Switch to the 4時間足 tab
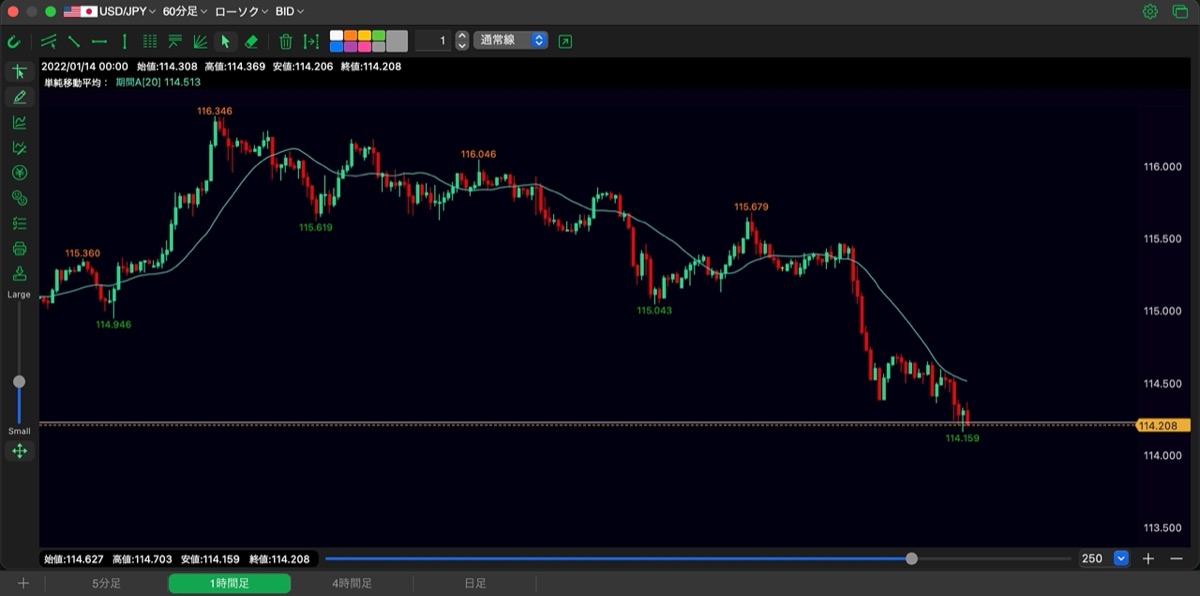The image size is (1200, 596). click(352, 583)
